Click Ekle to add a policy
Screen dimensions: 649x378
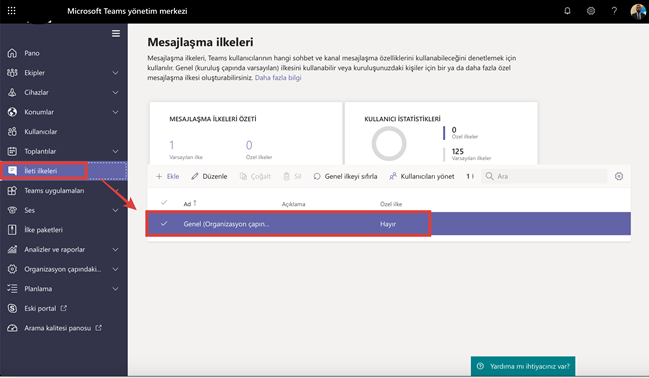pos(168,176)
